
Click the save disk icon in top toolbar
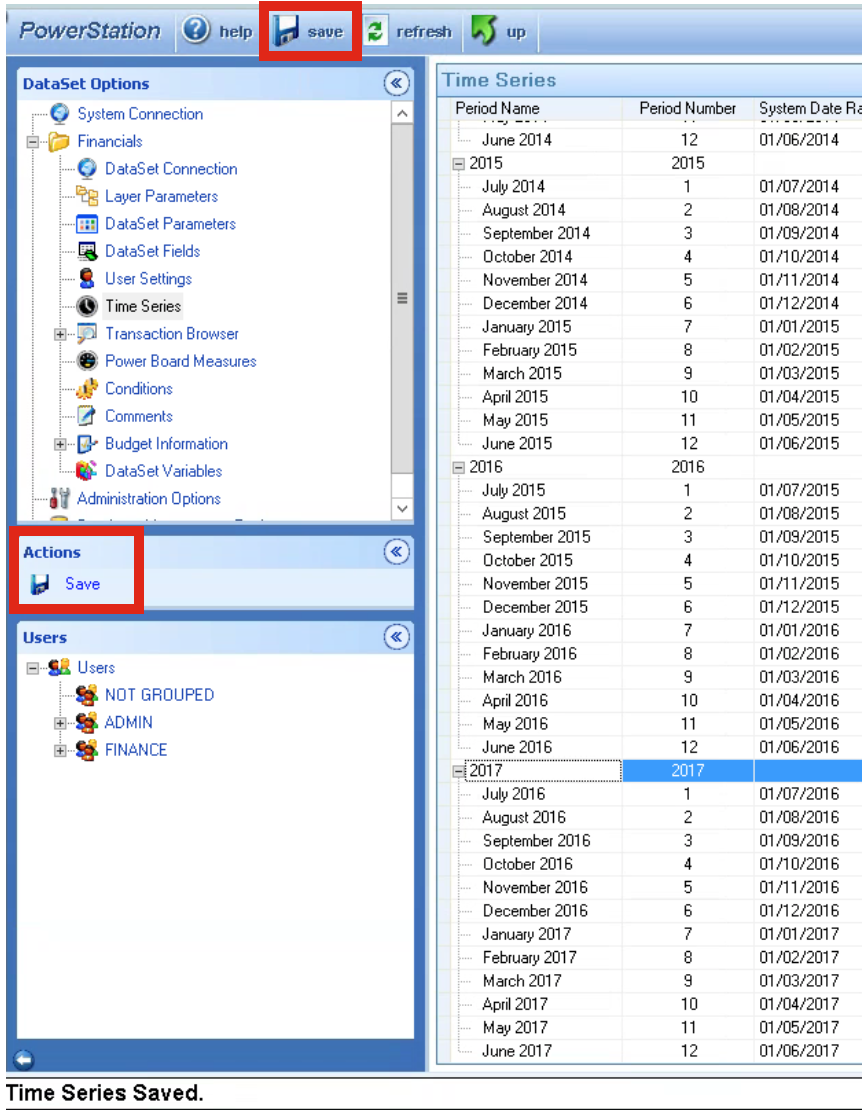[x=288, y=32]
